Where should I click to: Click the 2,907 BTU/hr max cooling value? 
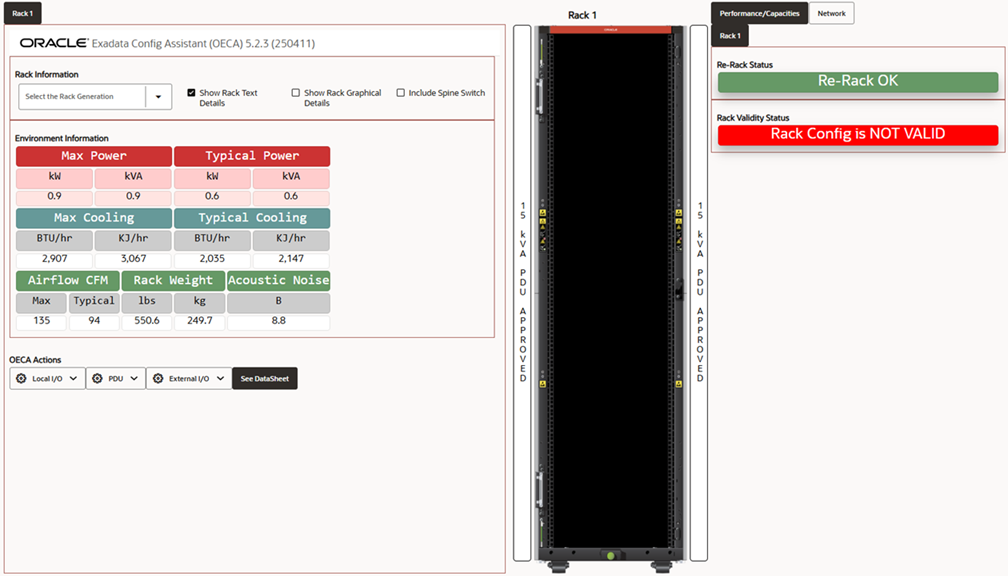click(x=55, y=258)
